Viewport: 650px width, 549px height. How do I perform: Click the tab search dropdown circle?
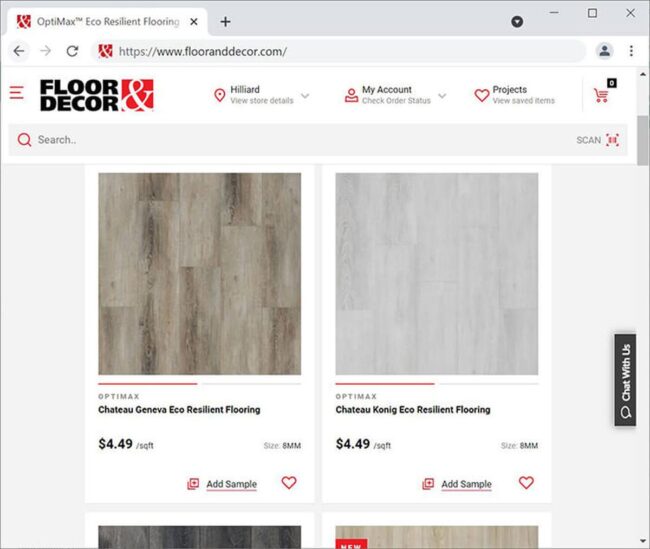(x=517, y=22)
